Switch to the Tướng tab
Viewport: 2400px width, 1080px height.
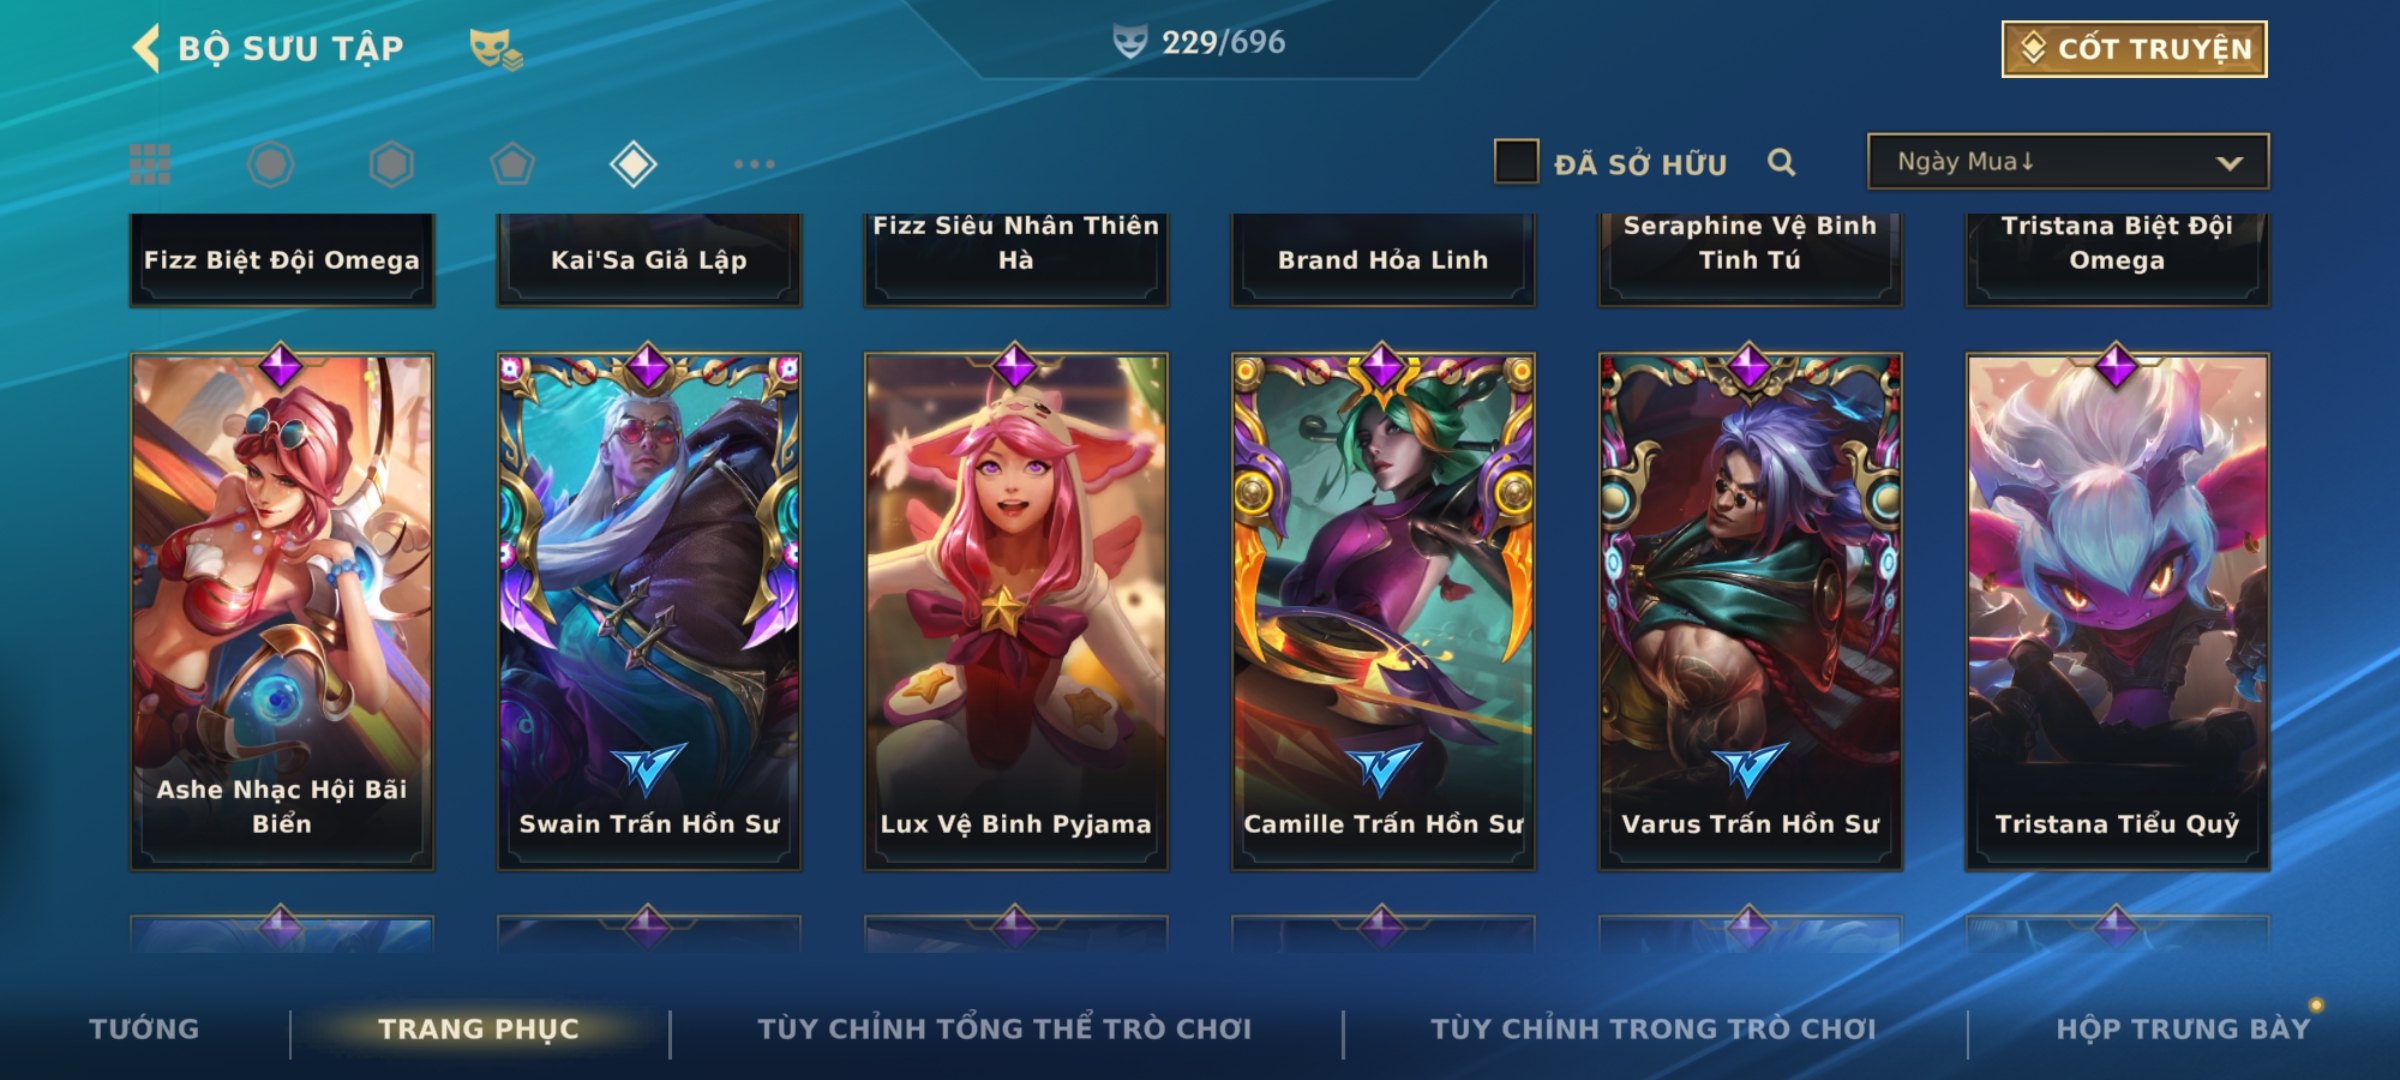pos(144,1029)
